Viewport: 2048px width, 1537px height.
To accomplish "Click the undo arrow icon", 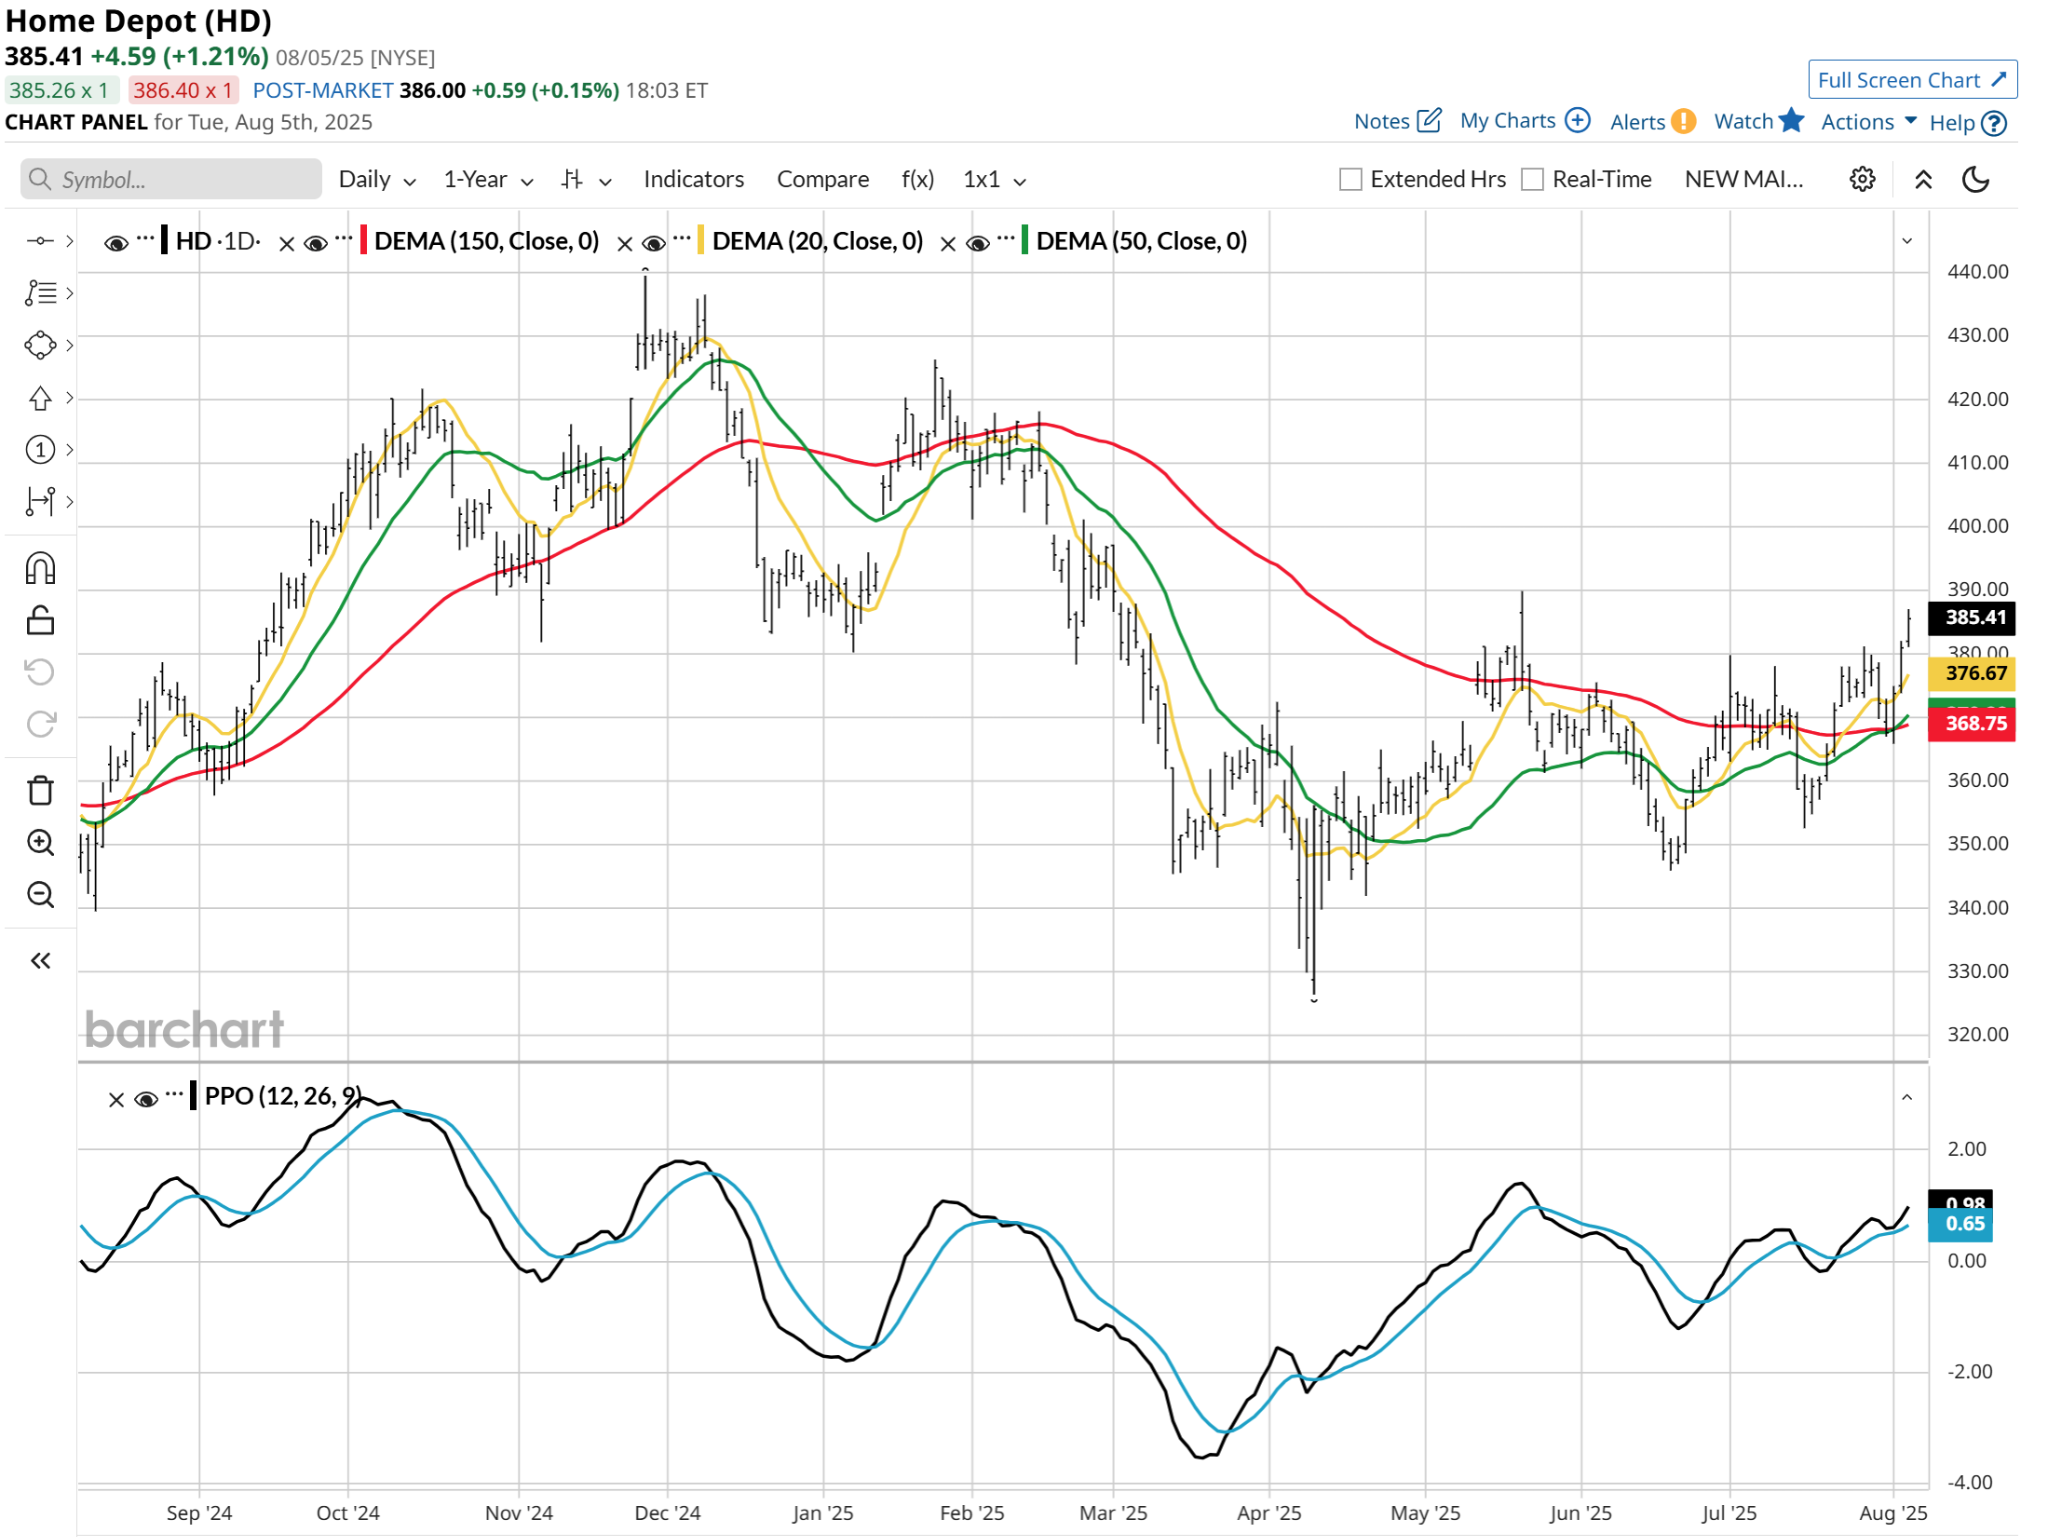I will pyautogui.click(x=40, y=672).
